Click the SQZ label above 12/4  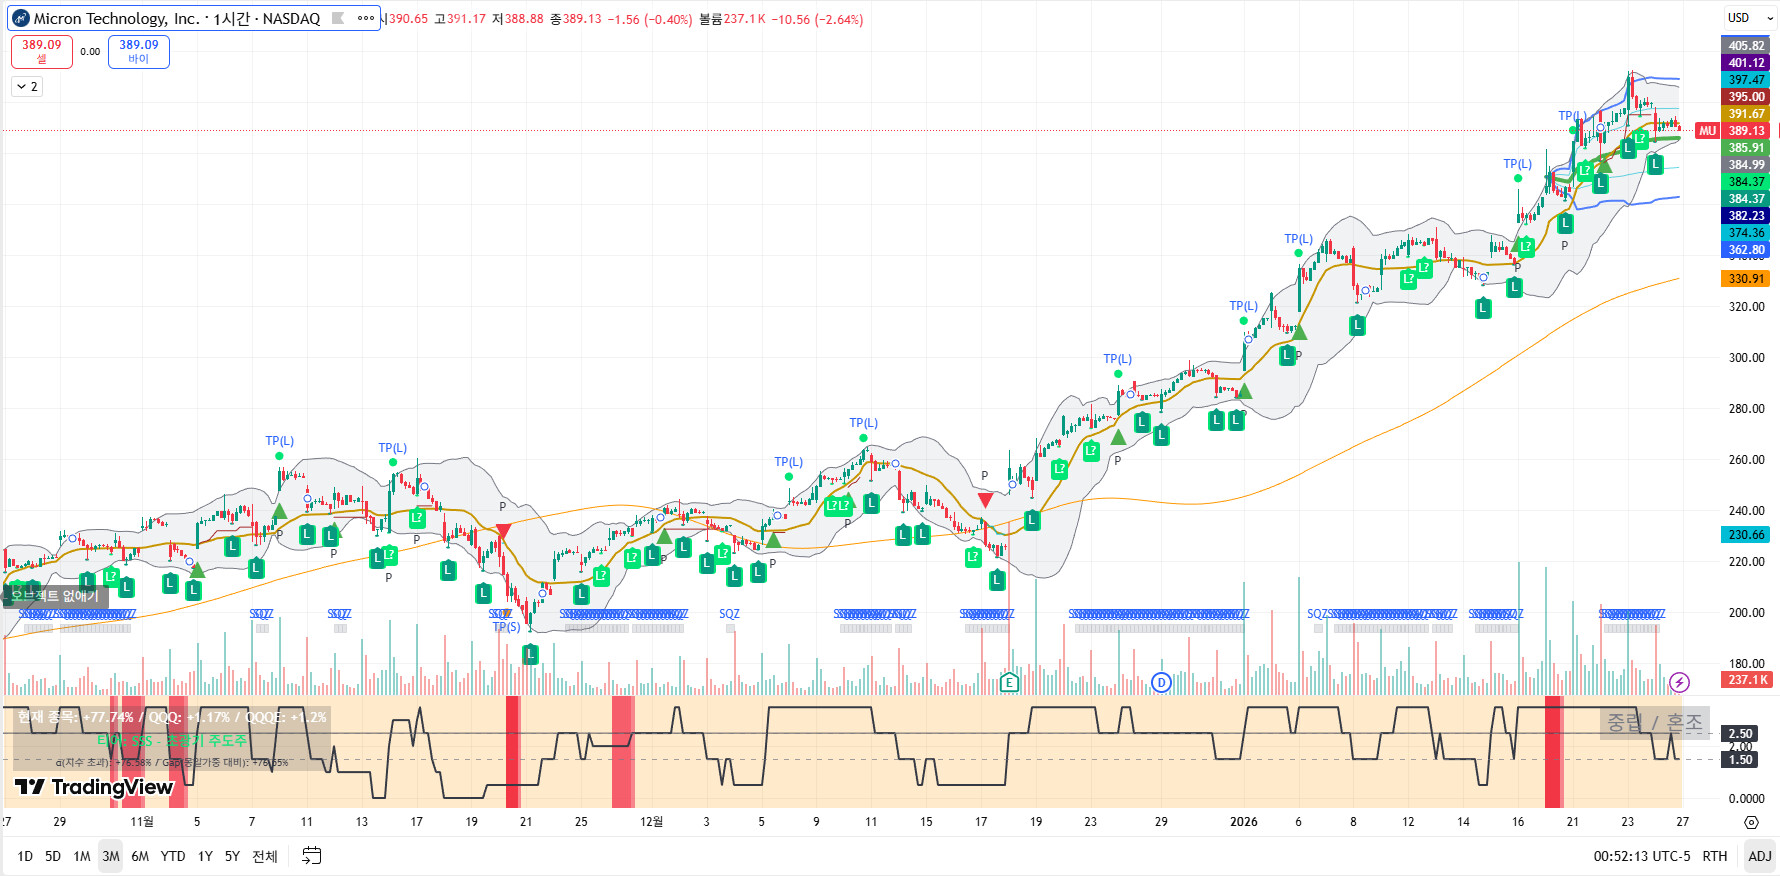[729, 614]
